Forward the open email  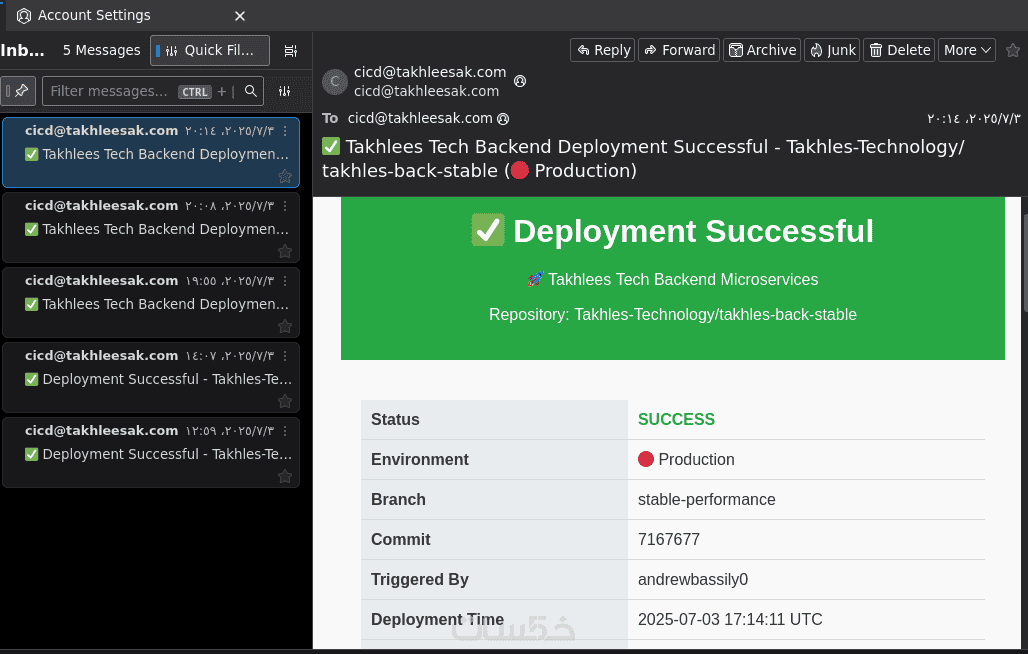[x=678, y=50]
